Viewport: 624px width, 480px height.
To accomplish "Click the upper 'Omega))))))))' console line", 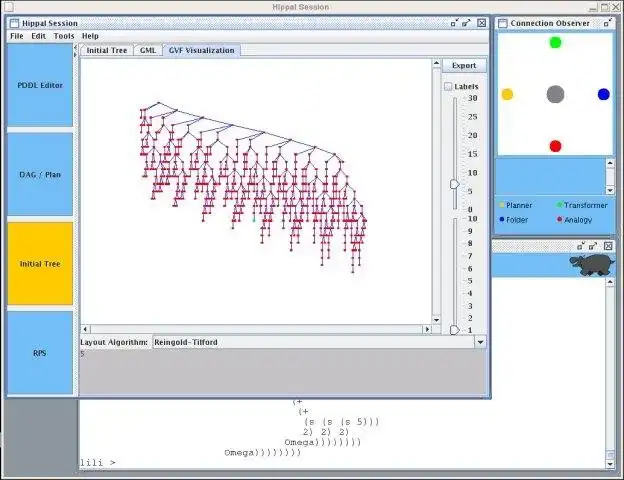I will click(322, 442).
